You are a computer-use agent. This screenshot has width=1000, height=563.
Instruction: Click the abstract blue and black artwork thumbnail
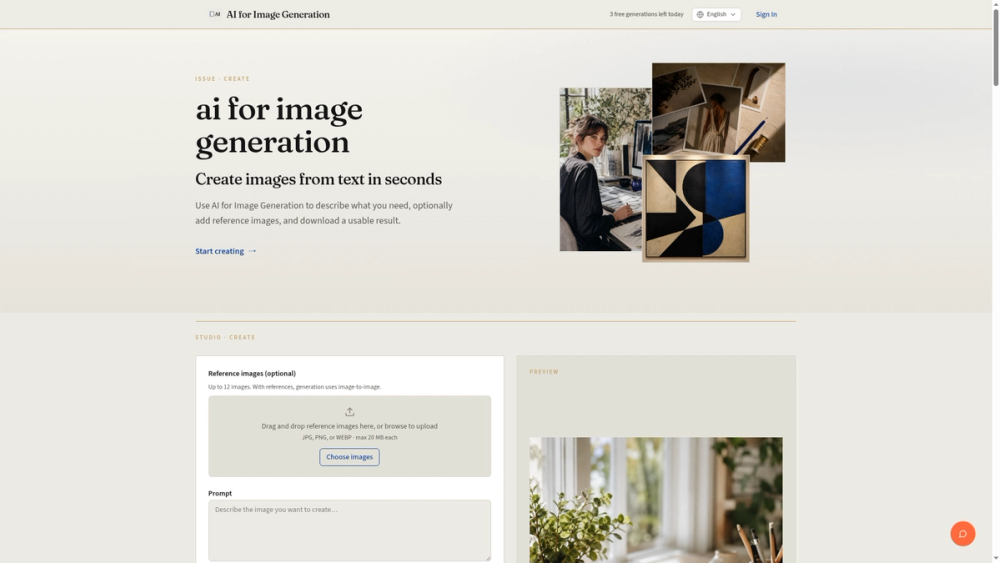point(696,208)
